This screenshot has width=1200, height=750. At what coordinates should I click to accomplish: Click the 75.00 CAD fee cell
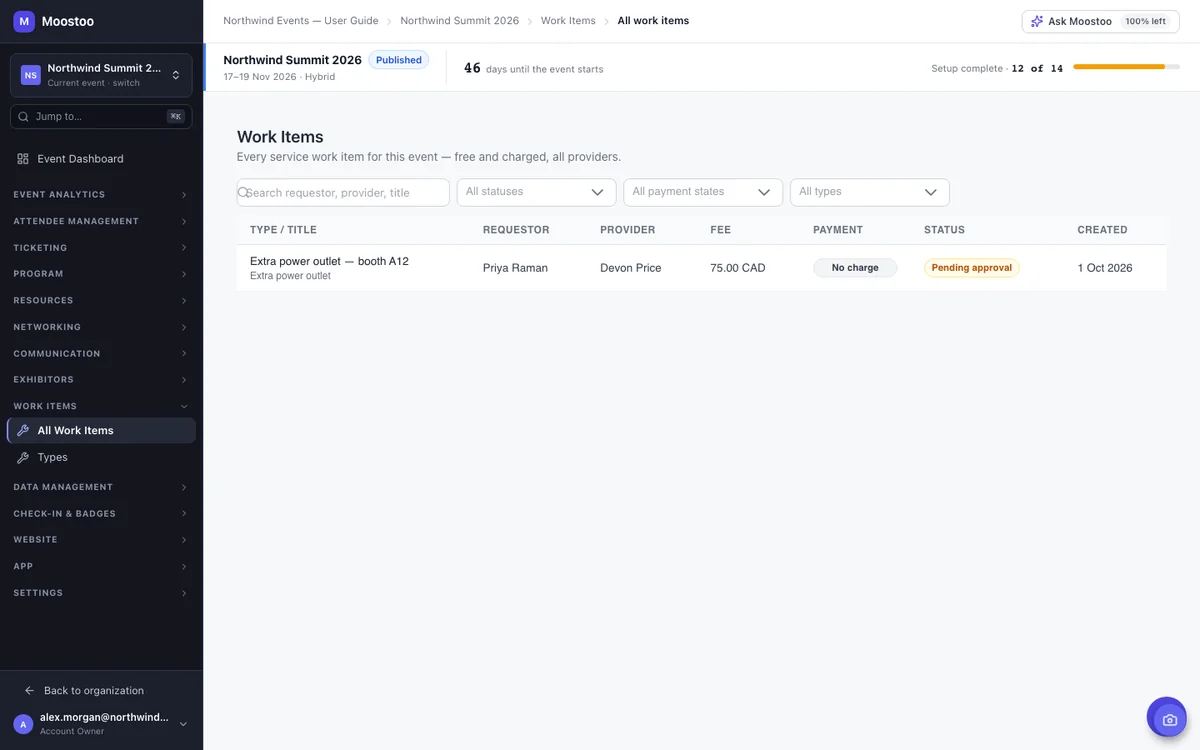[x=738, y=268]
